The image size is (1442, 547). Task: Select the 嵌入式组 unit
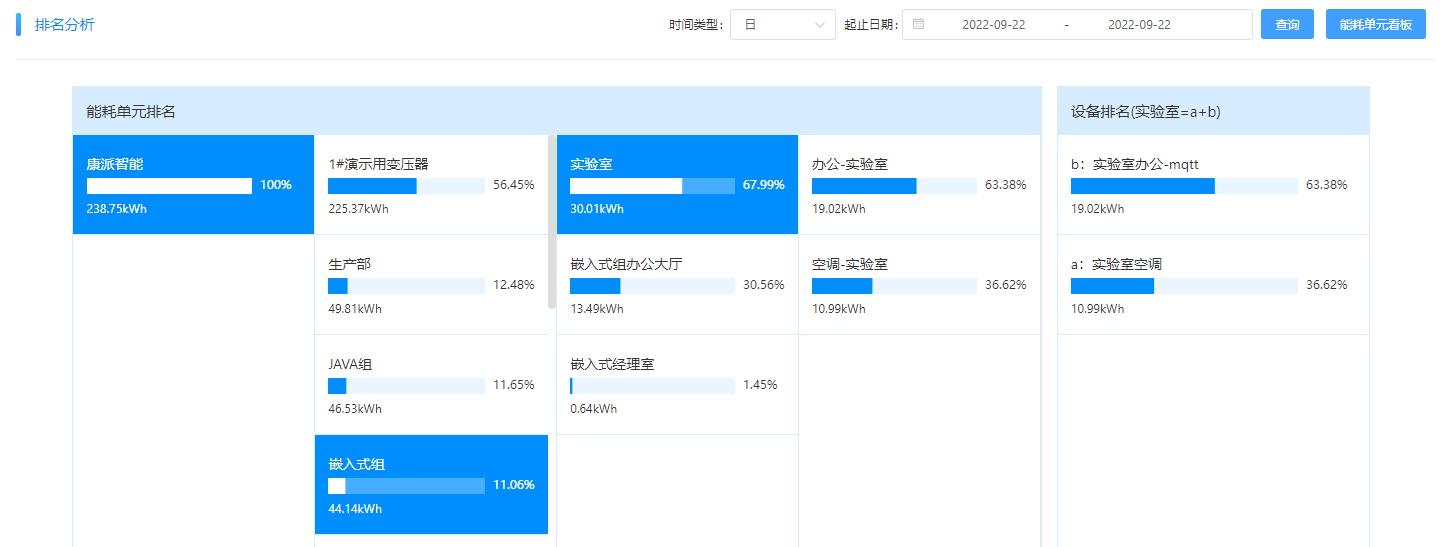coord(431,485)
